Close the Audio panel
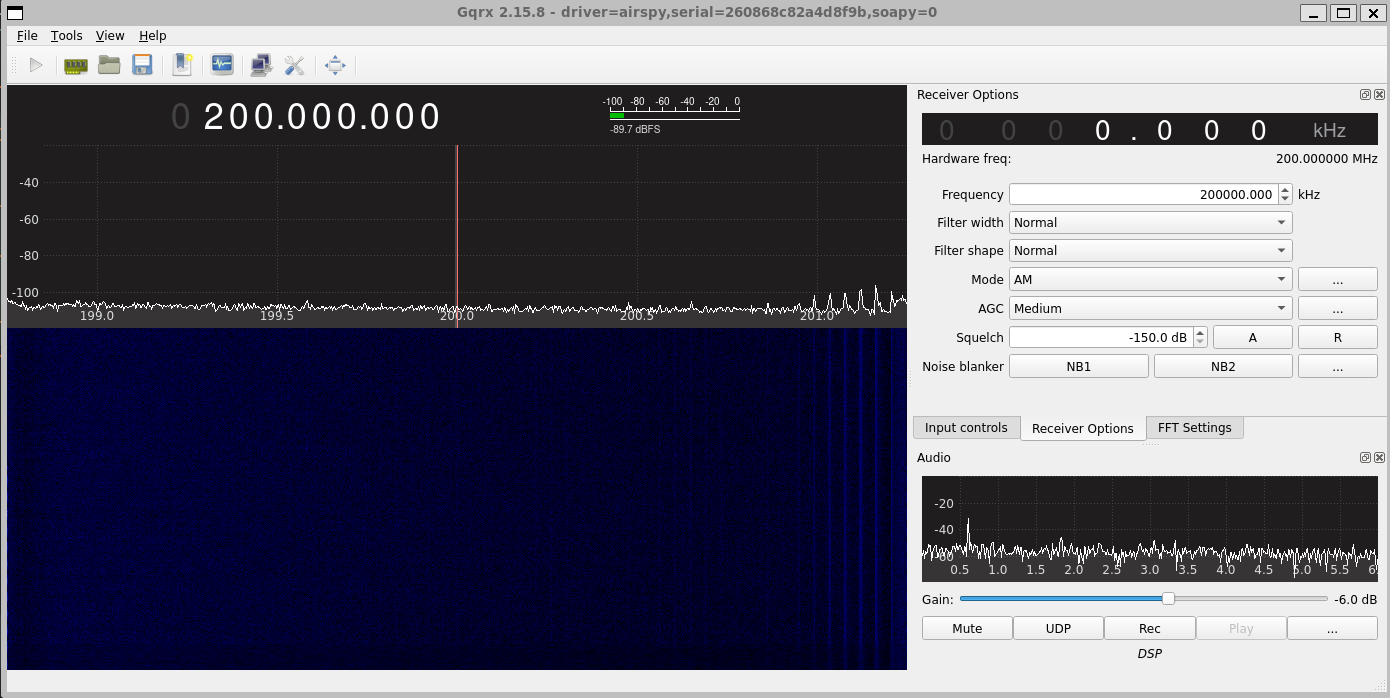 (1379, 457)
